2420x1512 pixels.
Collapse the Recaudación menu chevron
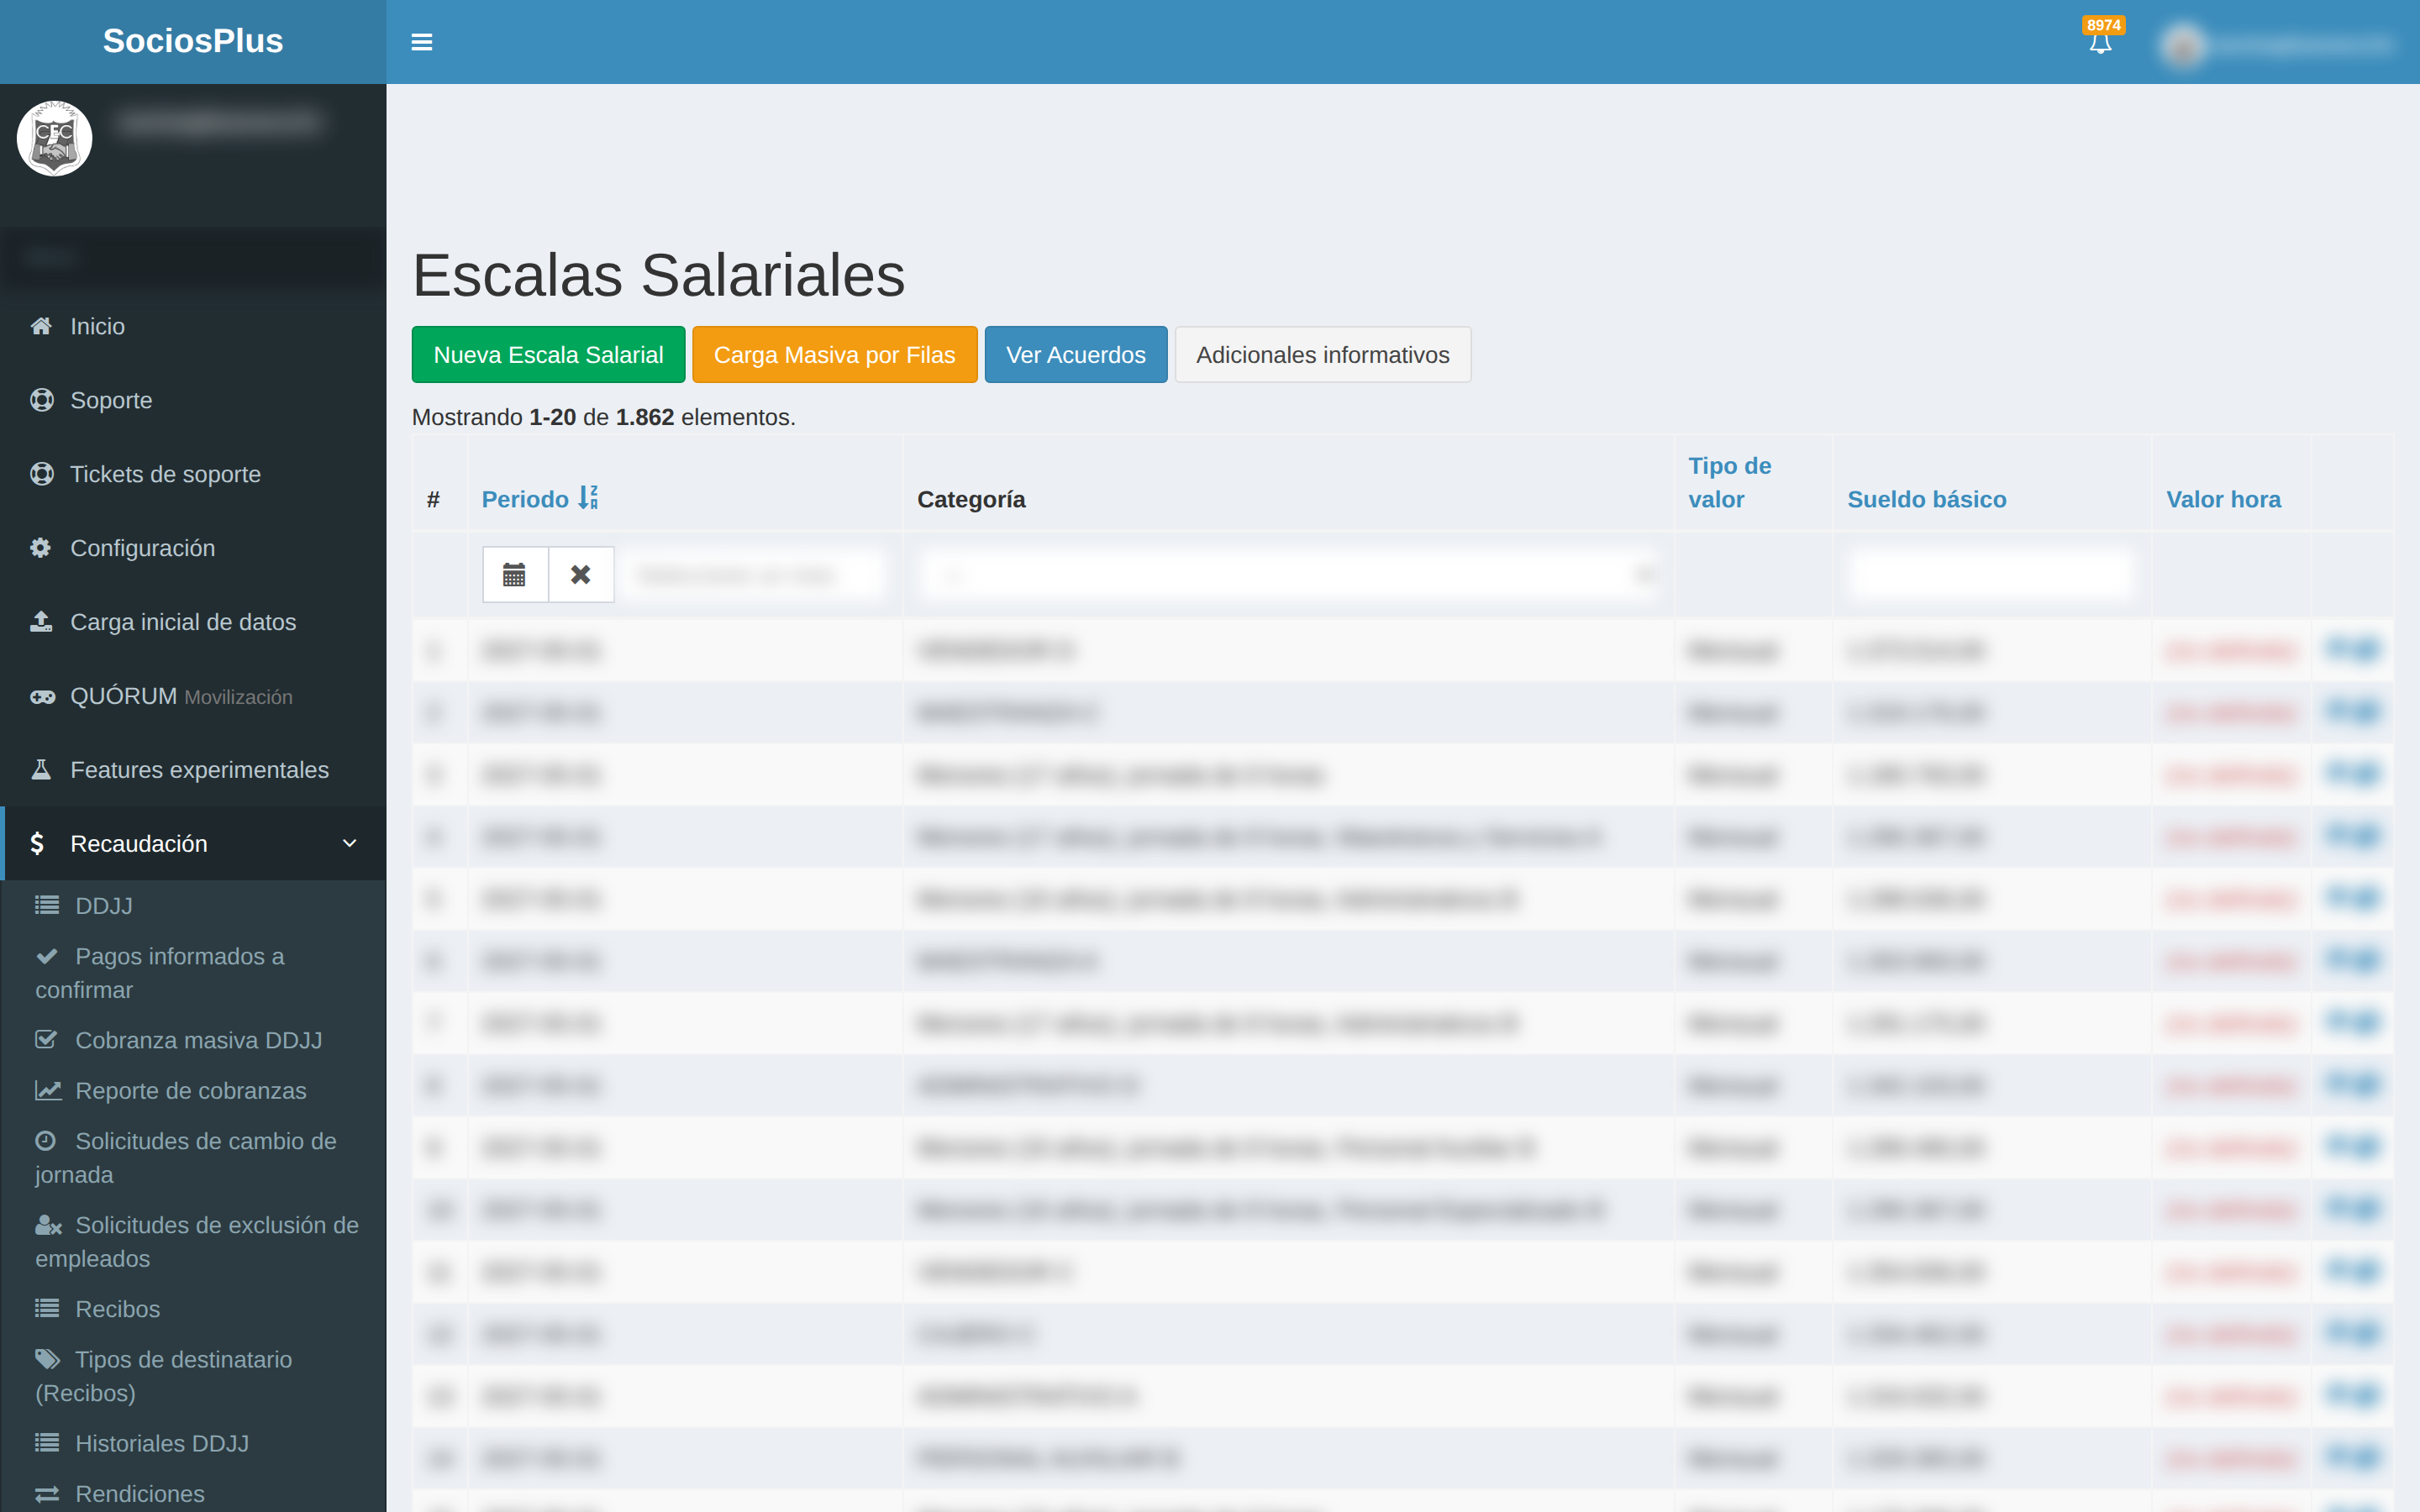point(350,843)
